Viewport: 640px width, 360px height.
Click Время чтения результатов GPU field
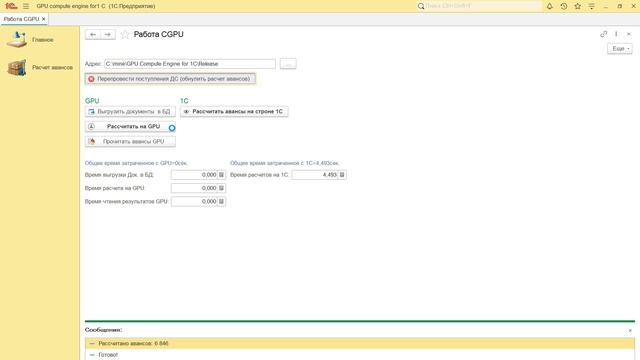[194, 202]
